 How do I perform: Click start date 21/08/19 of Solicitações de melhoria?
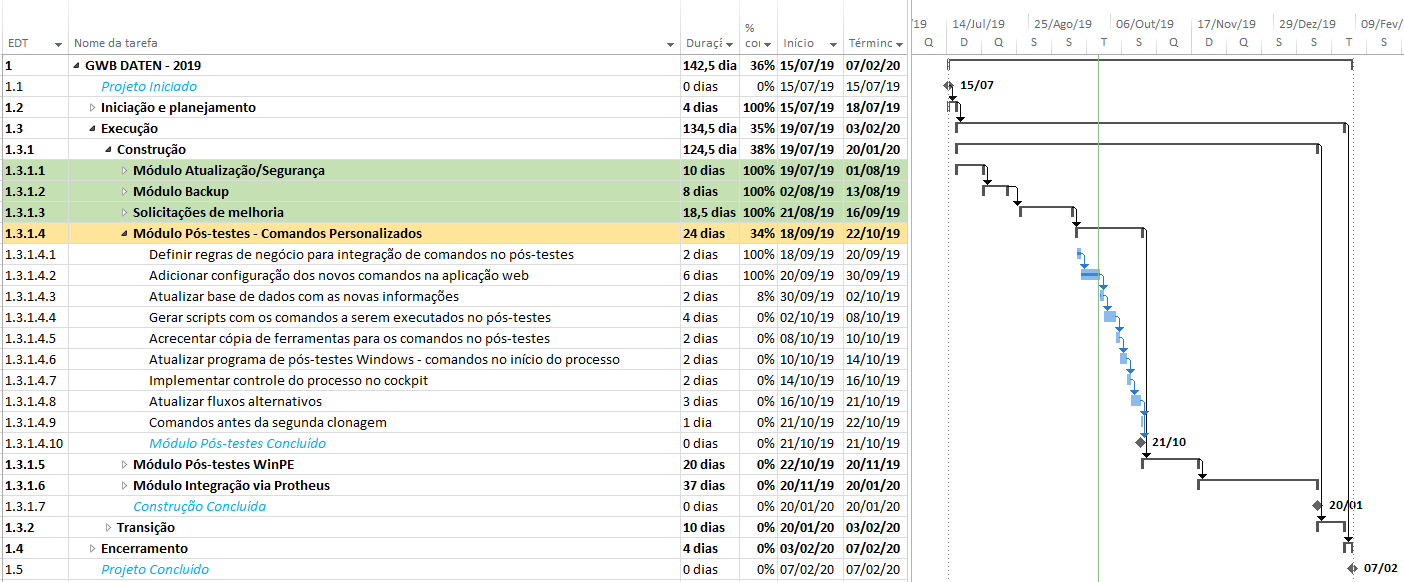click(x=810, y=213)
